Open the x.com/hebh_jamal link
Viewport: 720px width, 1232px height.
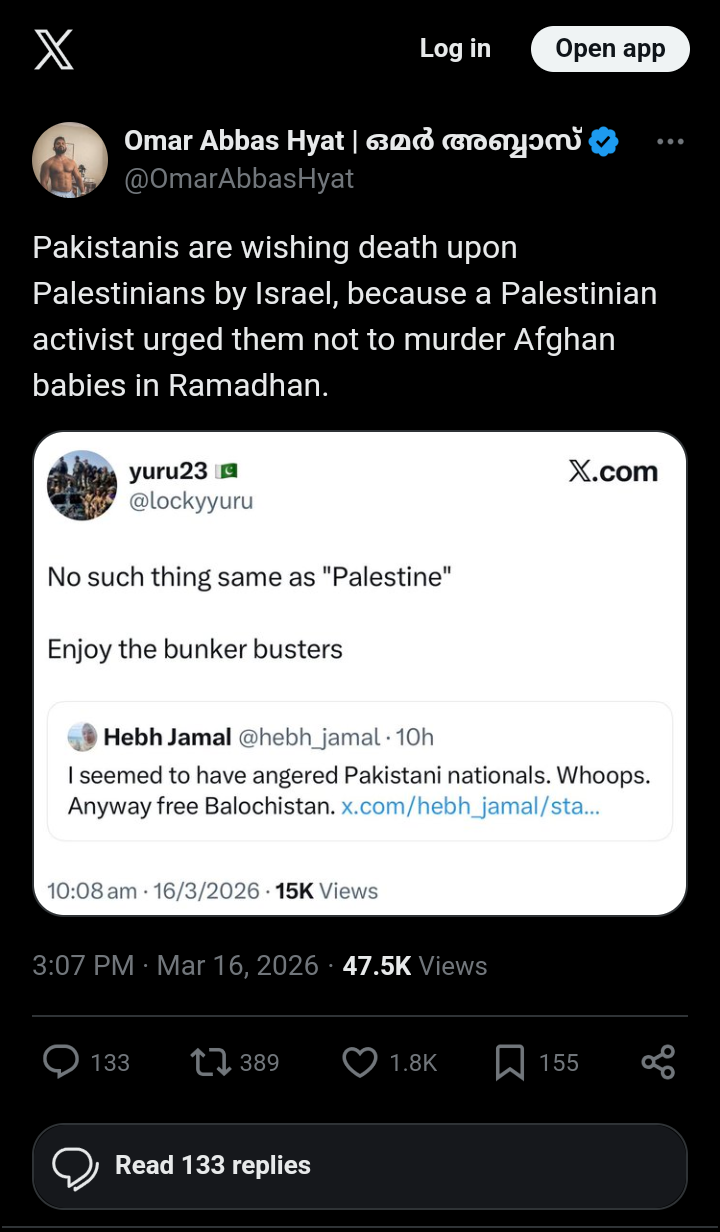pyautogui.click(x=470, y=805)
